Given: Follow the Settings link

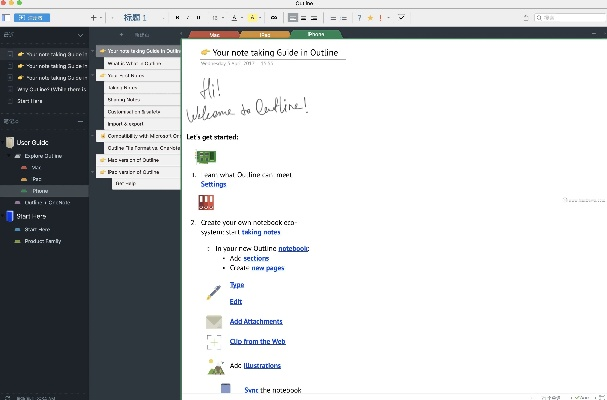Looking at the screenshot, I should (213, 184).
